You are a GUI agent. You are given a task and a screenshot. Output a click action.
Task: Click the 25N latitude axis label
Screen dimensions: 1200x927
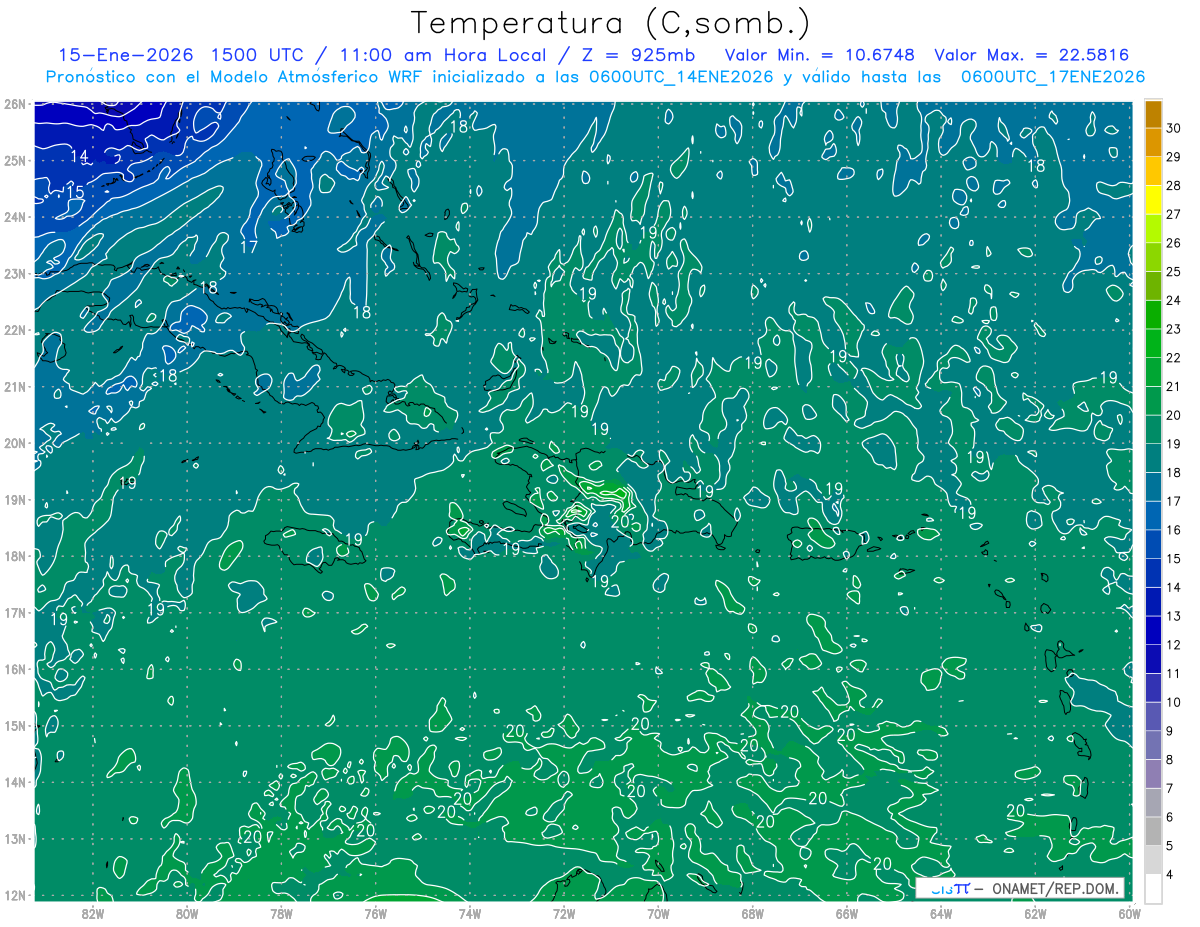tap(15, 160)
